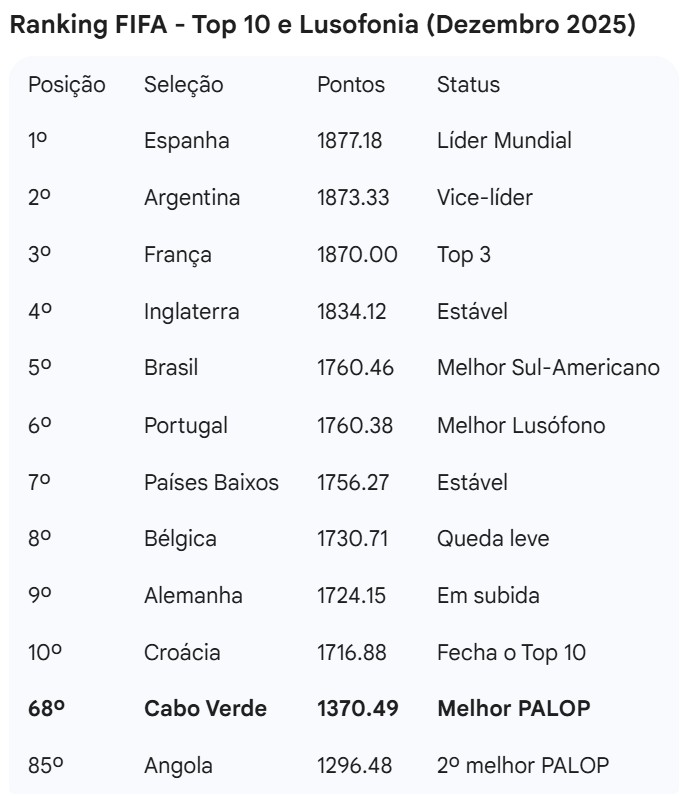Screen dimensions: 684x796
Task: Select the Países Baixos team cell
Action: click(x=211, y=482)
